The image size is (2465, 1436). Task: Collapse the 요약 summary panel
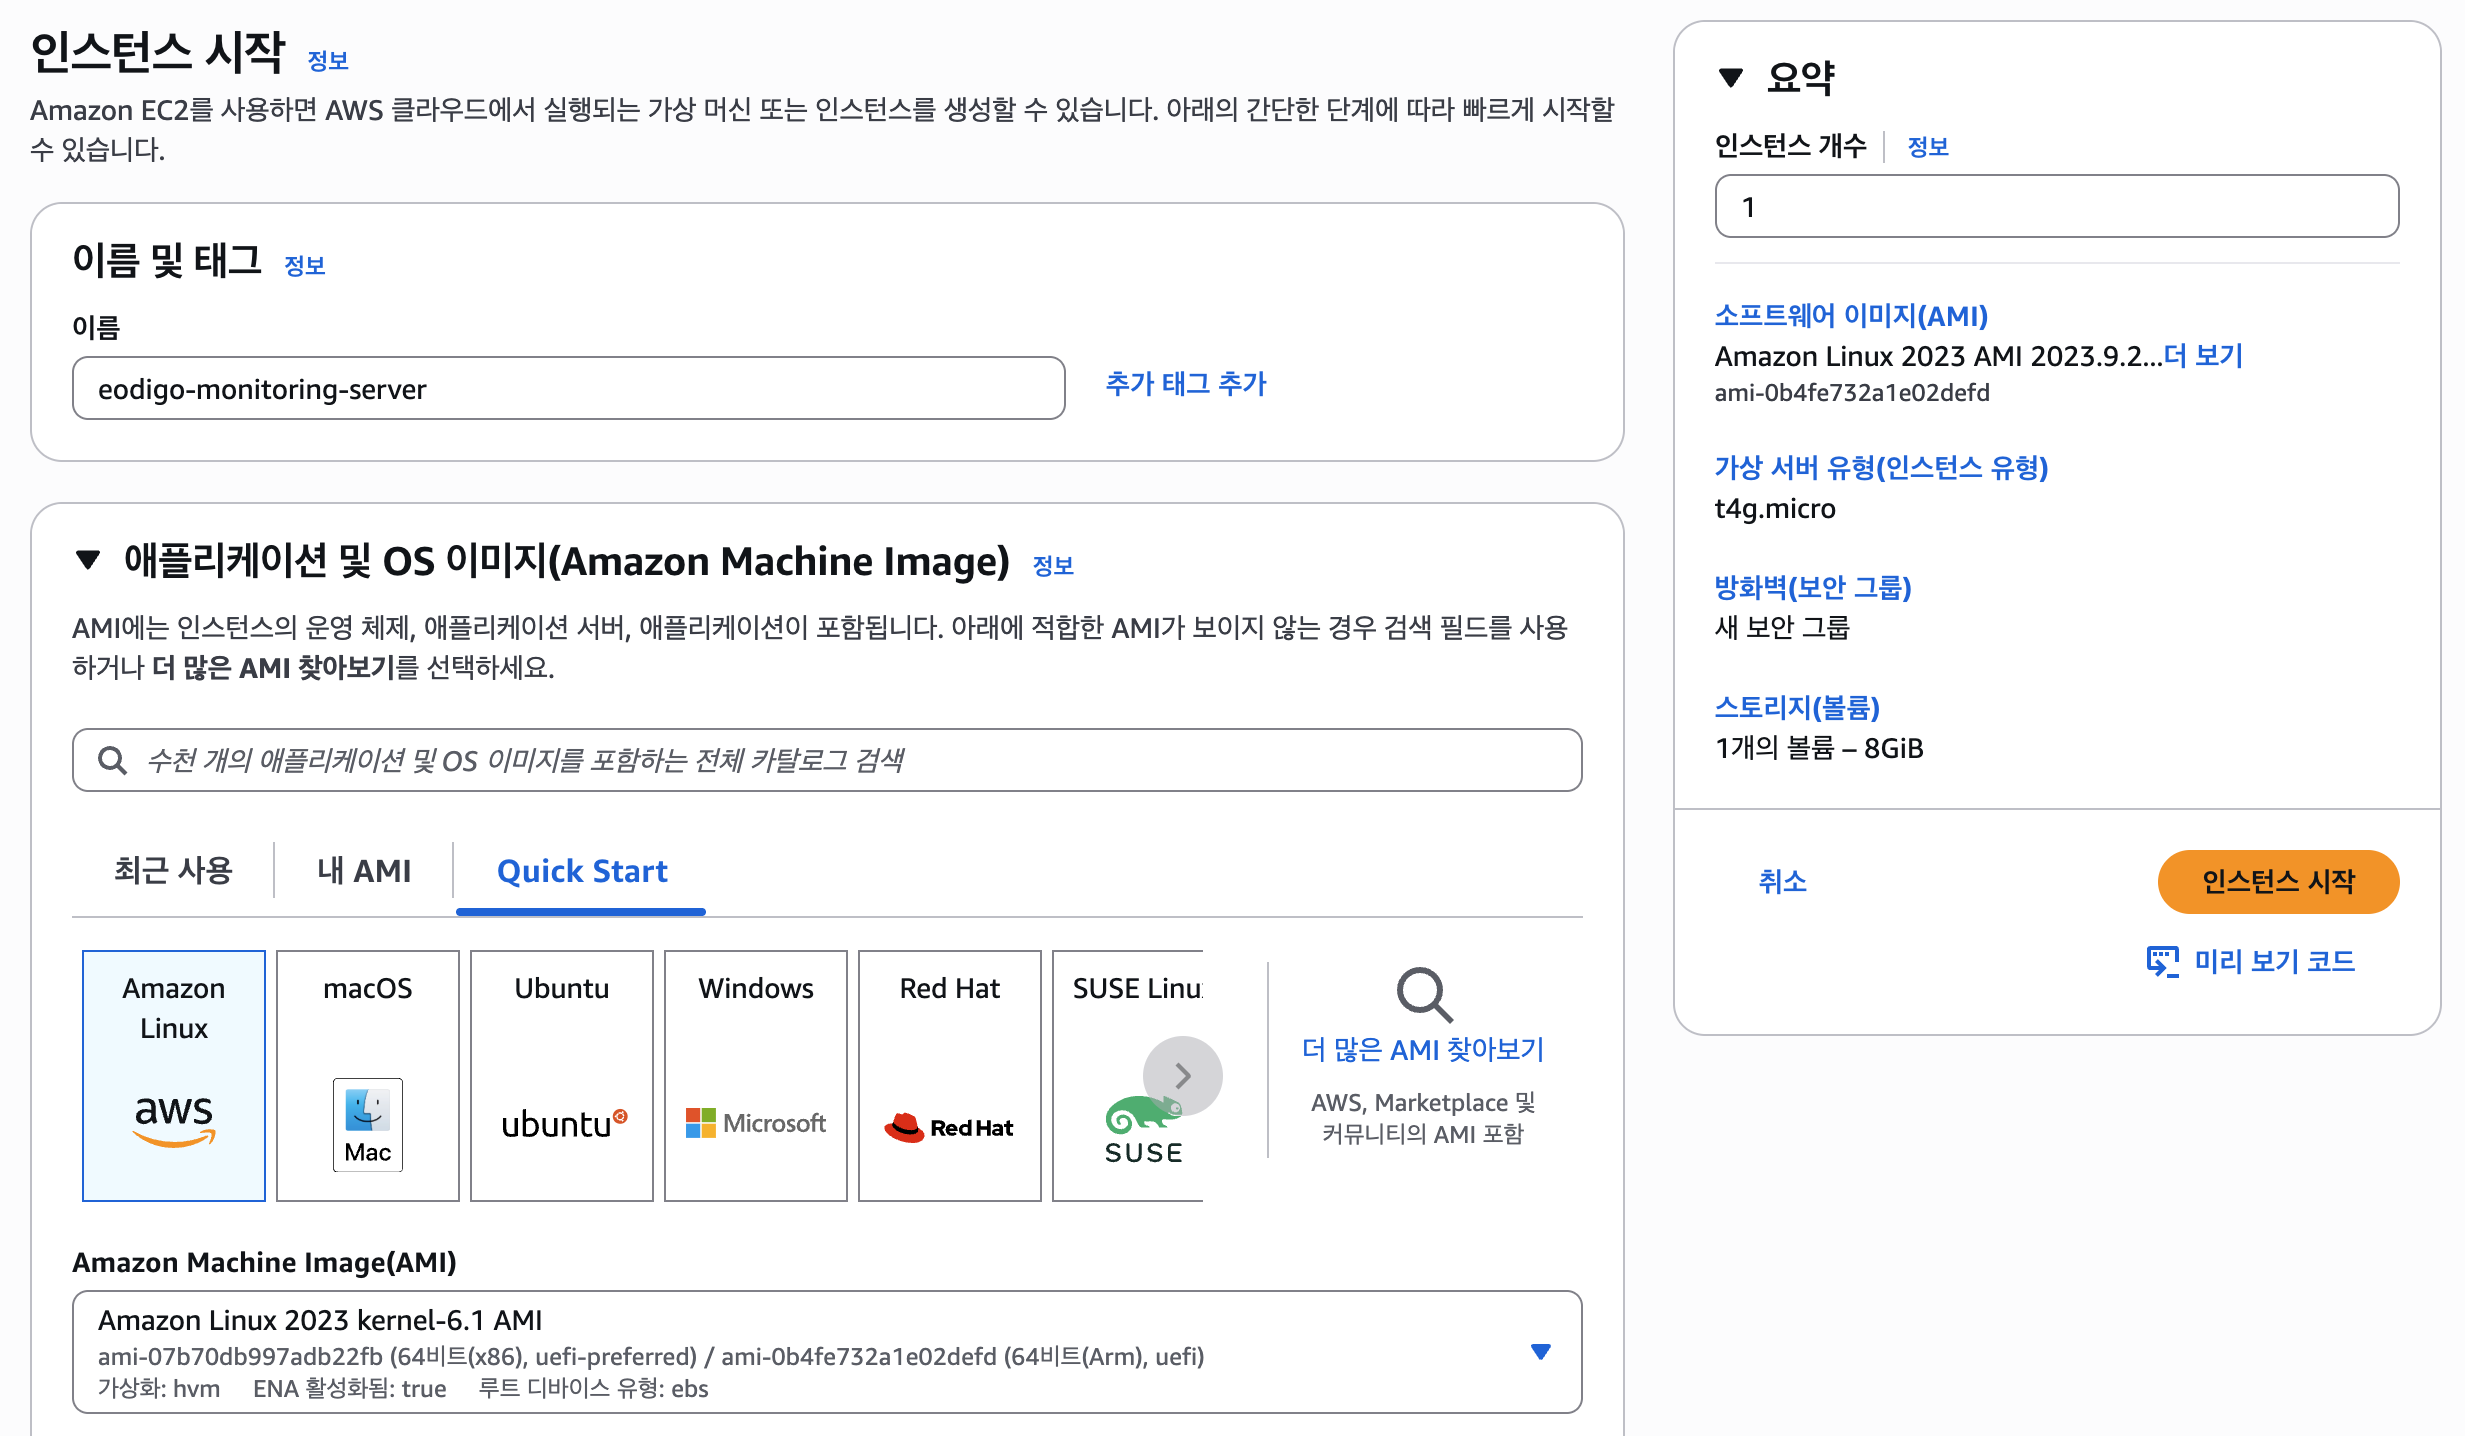1731,77
